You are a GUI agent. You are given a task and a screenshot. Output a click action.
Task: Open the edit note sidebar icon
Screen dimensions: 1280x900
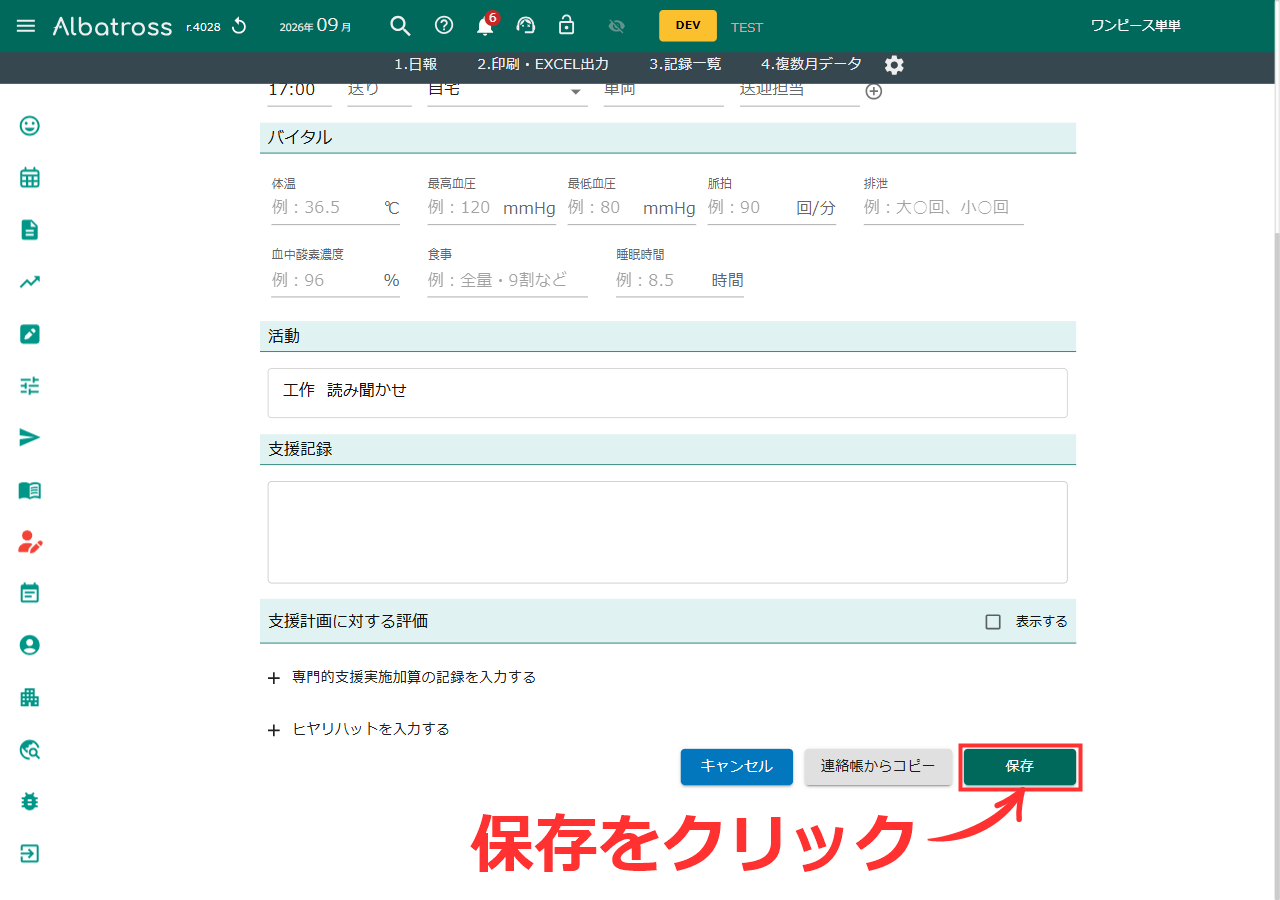tap(30, 334)
